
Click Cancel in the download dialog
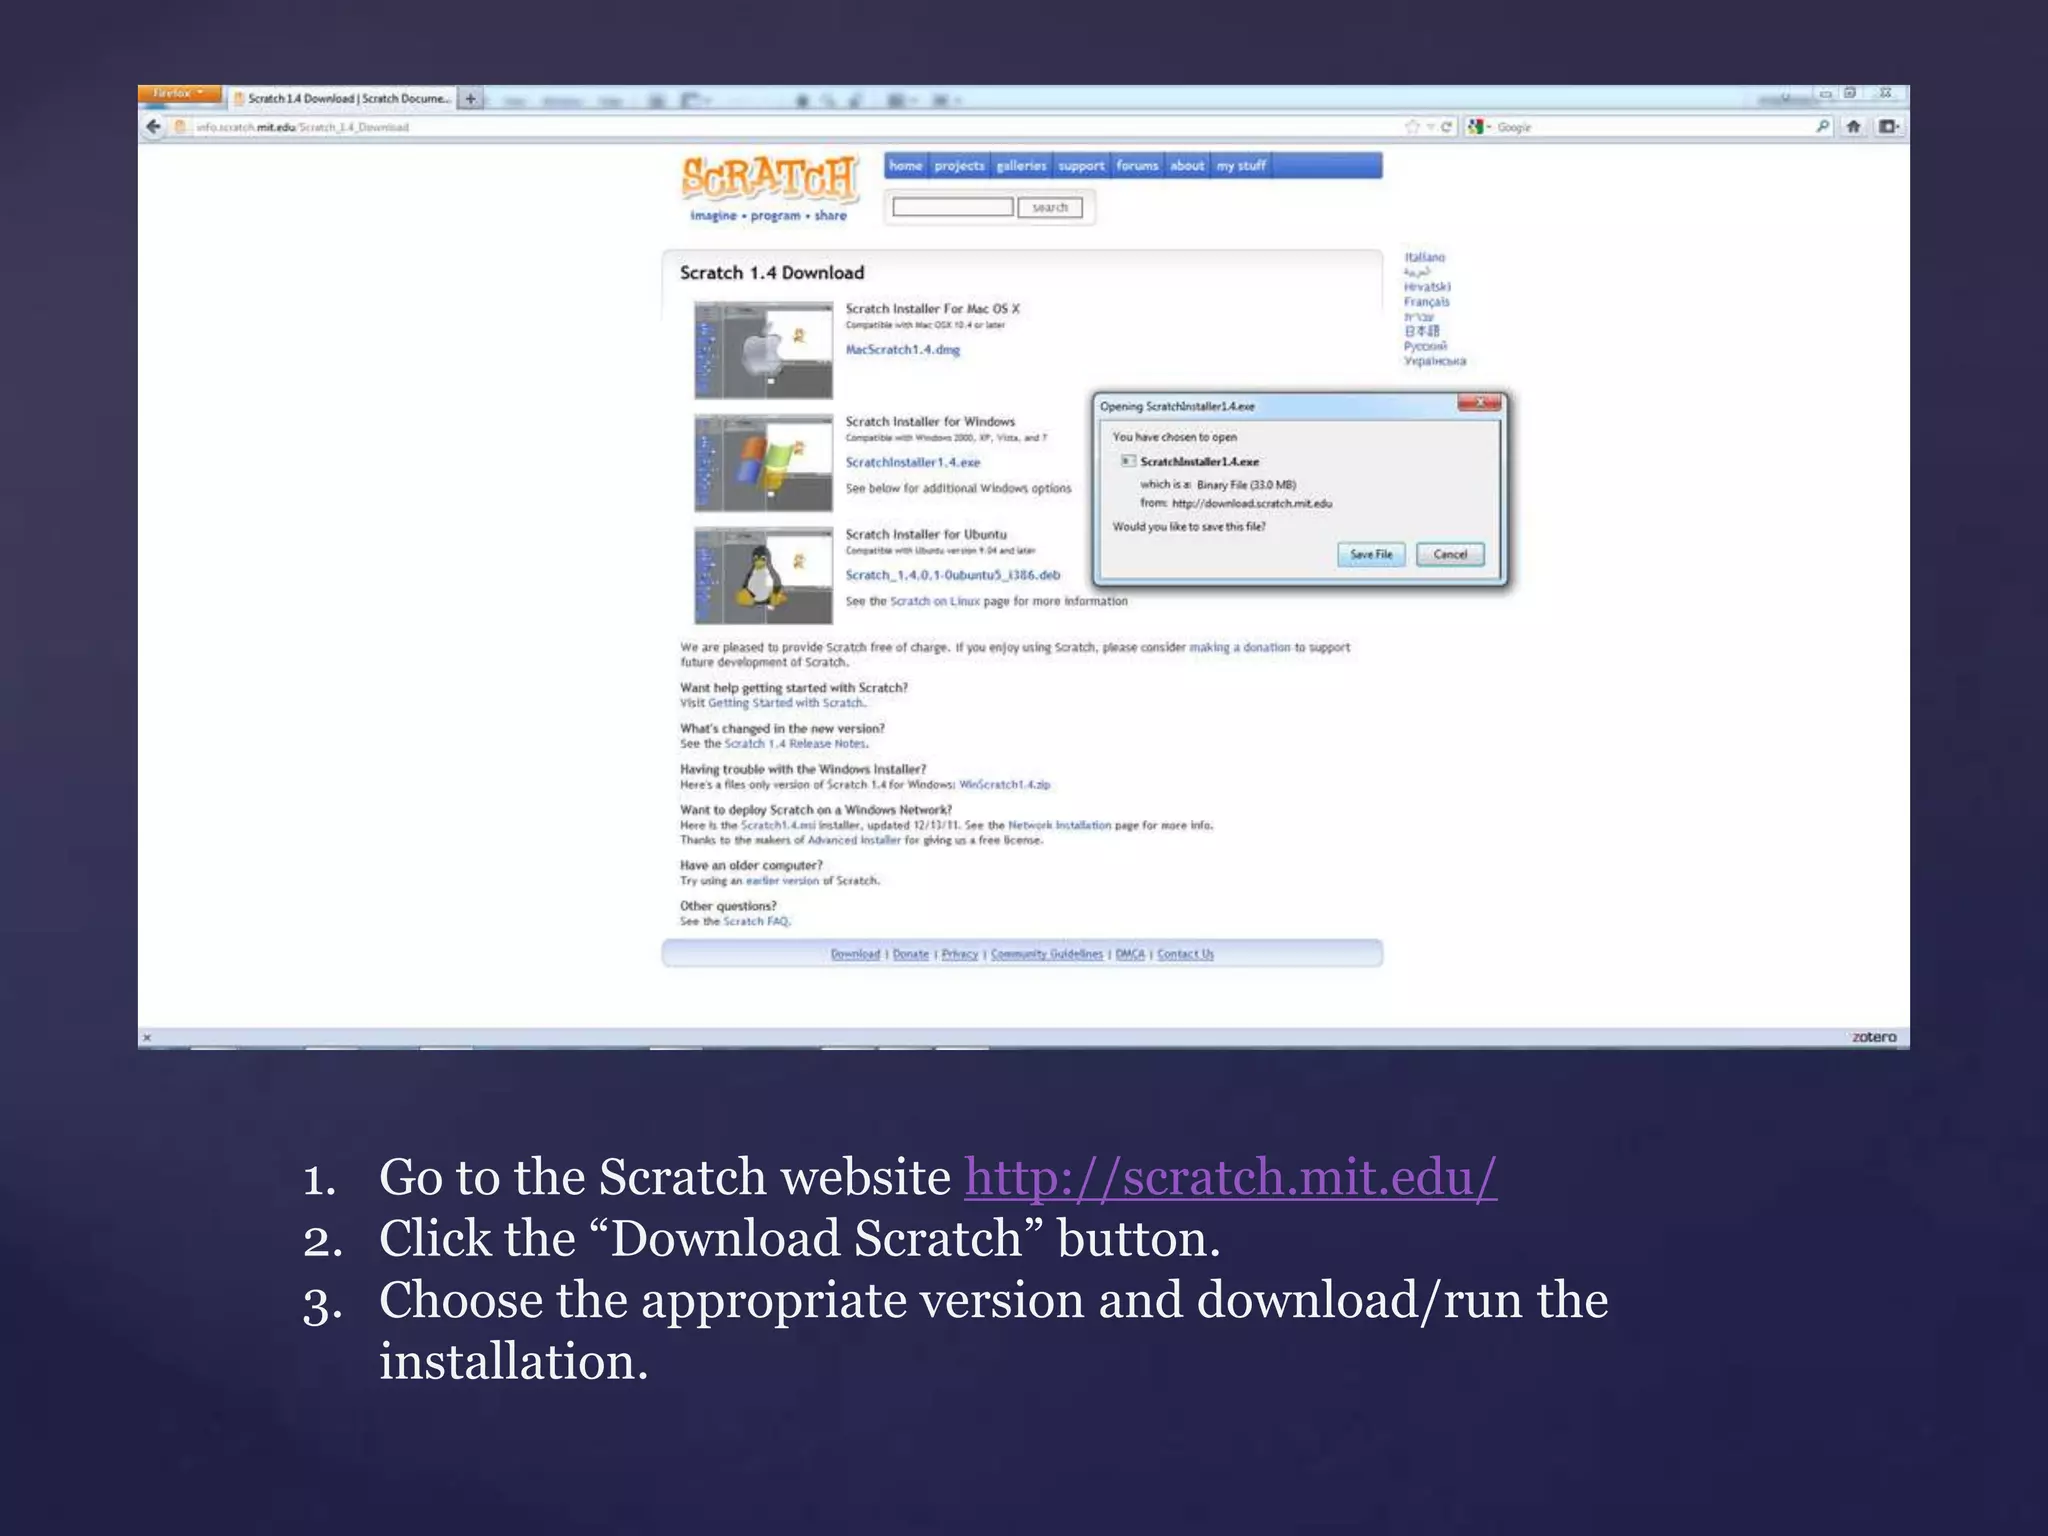pyautogui.click(x=1450, y=554)
